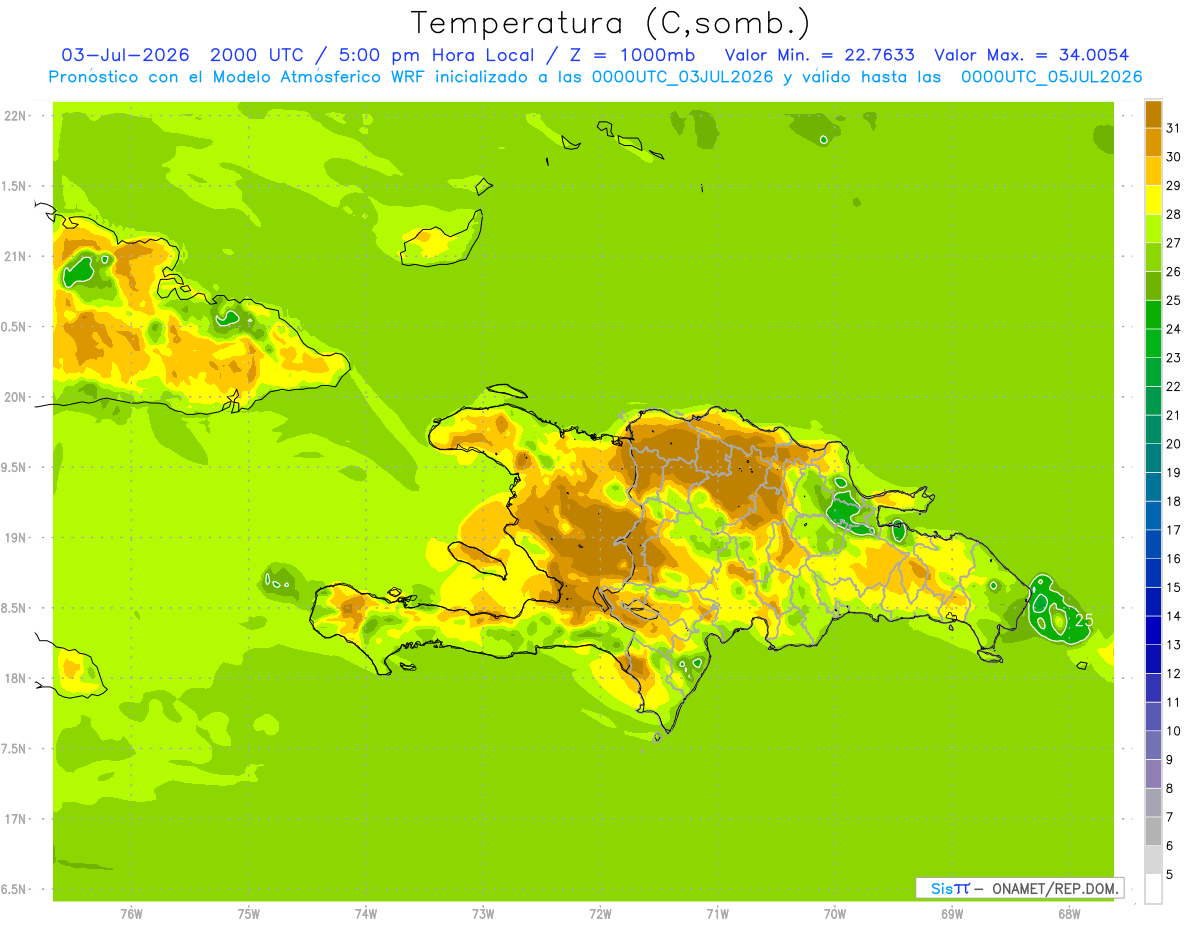Click the '25' contour label on the map
This screenshot has height=927, width=1200.
pos(1082,621)
